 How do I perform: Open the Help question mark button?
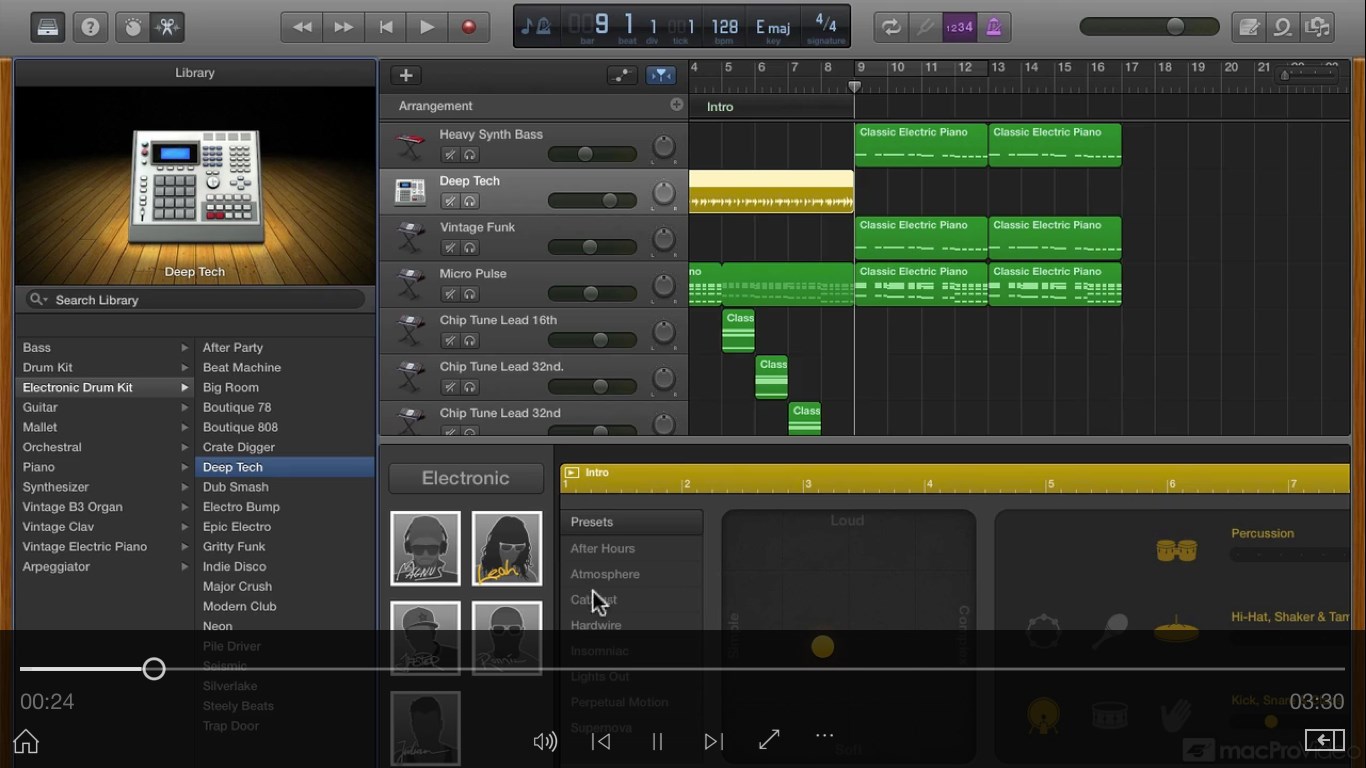[91, 27]
